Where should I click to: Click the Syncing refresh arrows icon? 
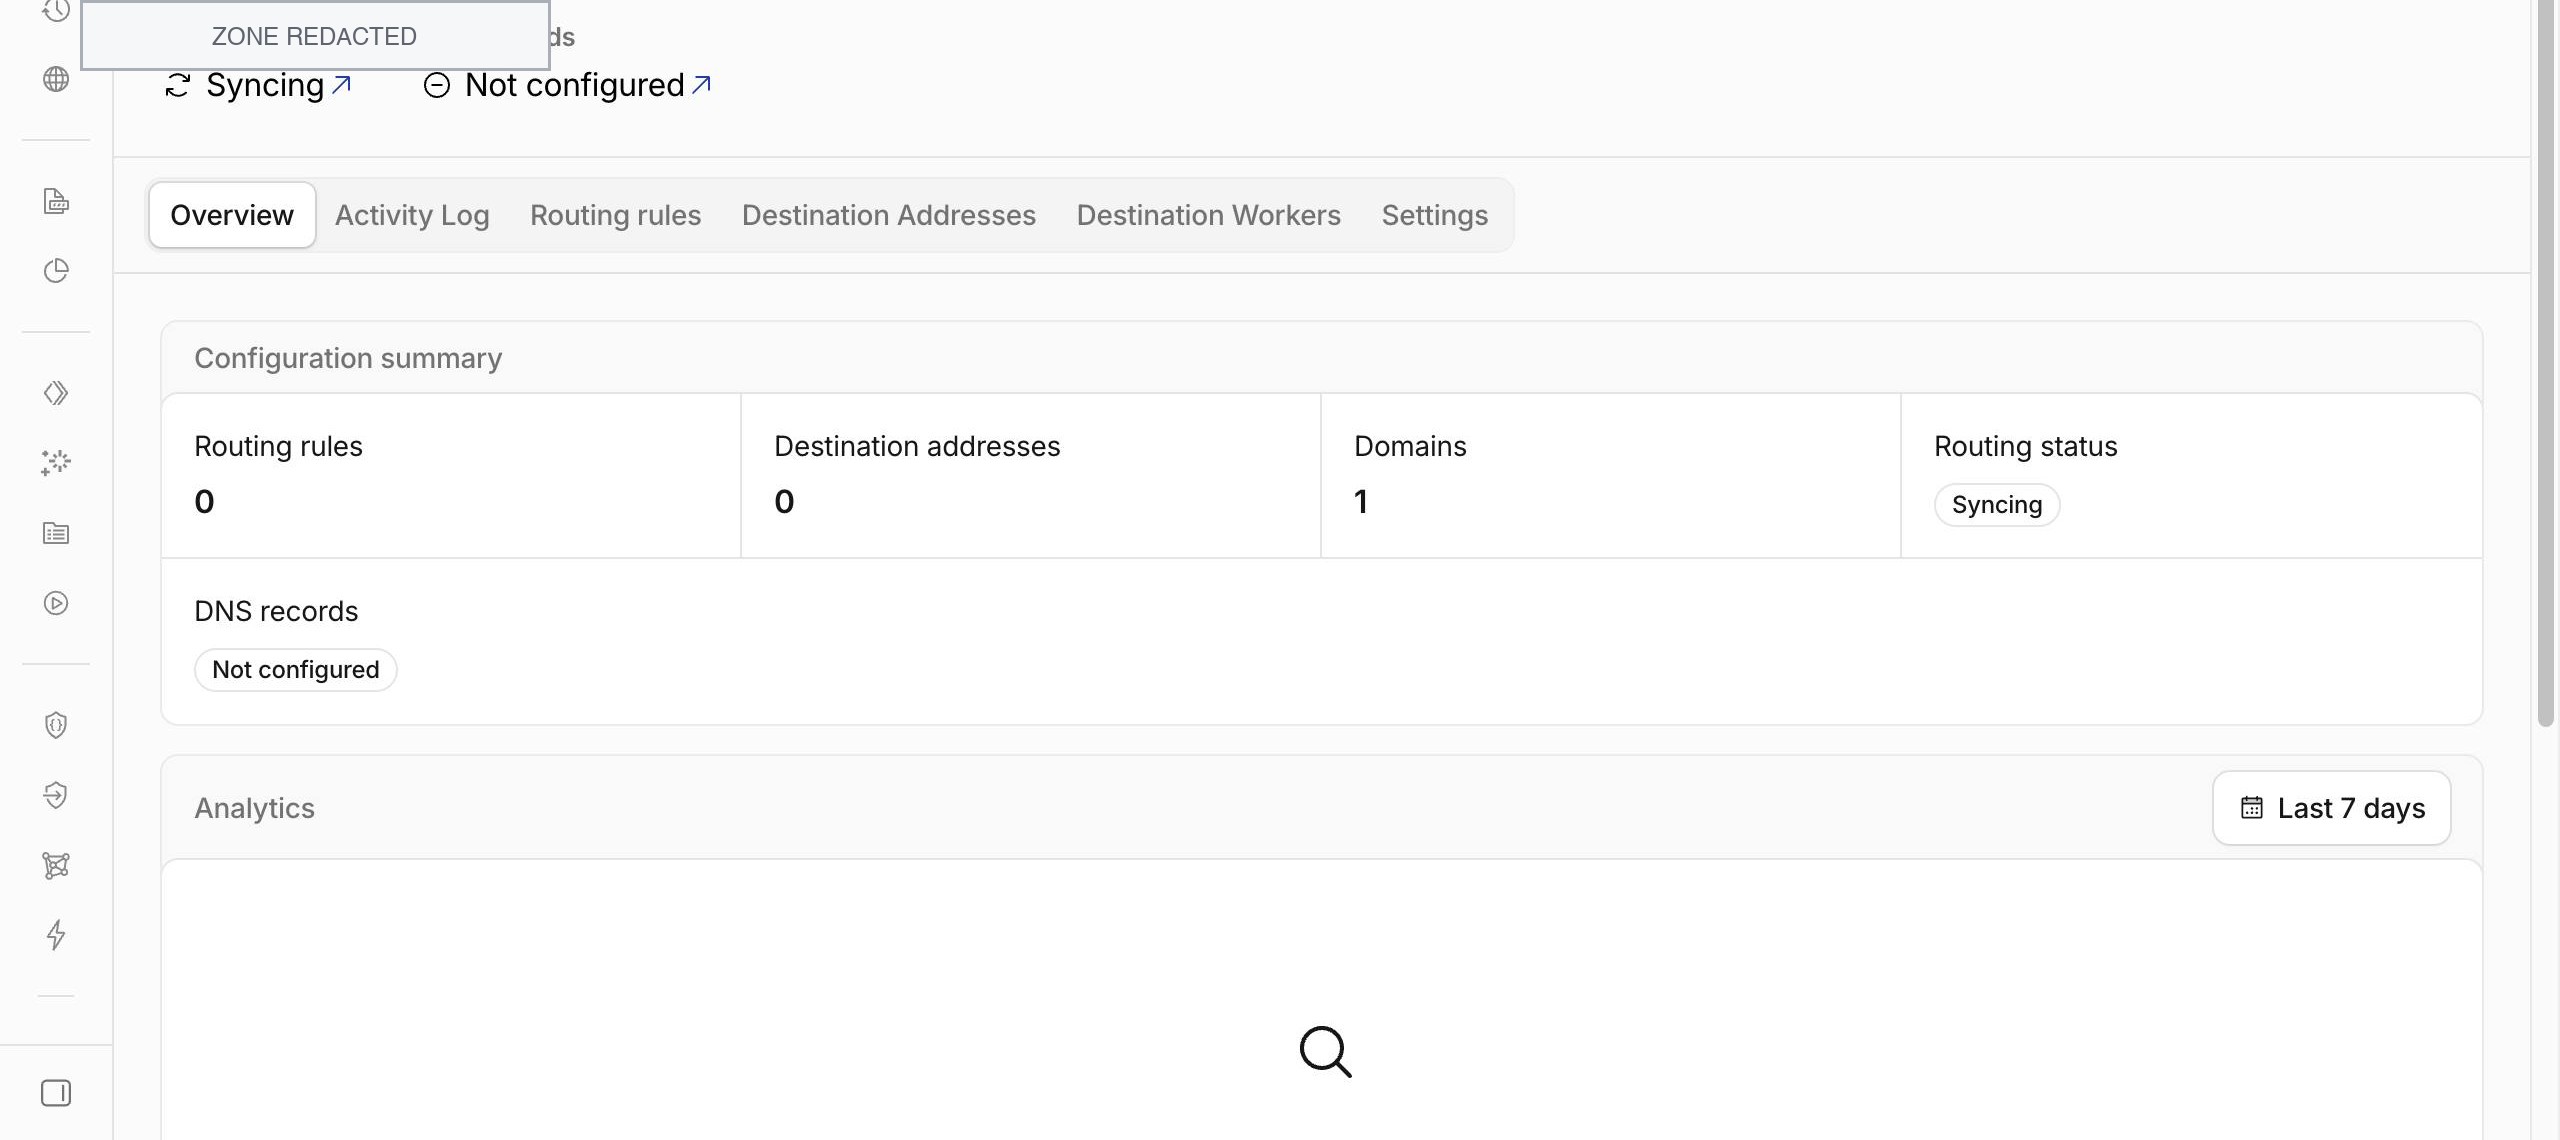tap(178, 85)
